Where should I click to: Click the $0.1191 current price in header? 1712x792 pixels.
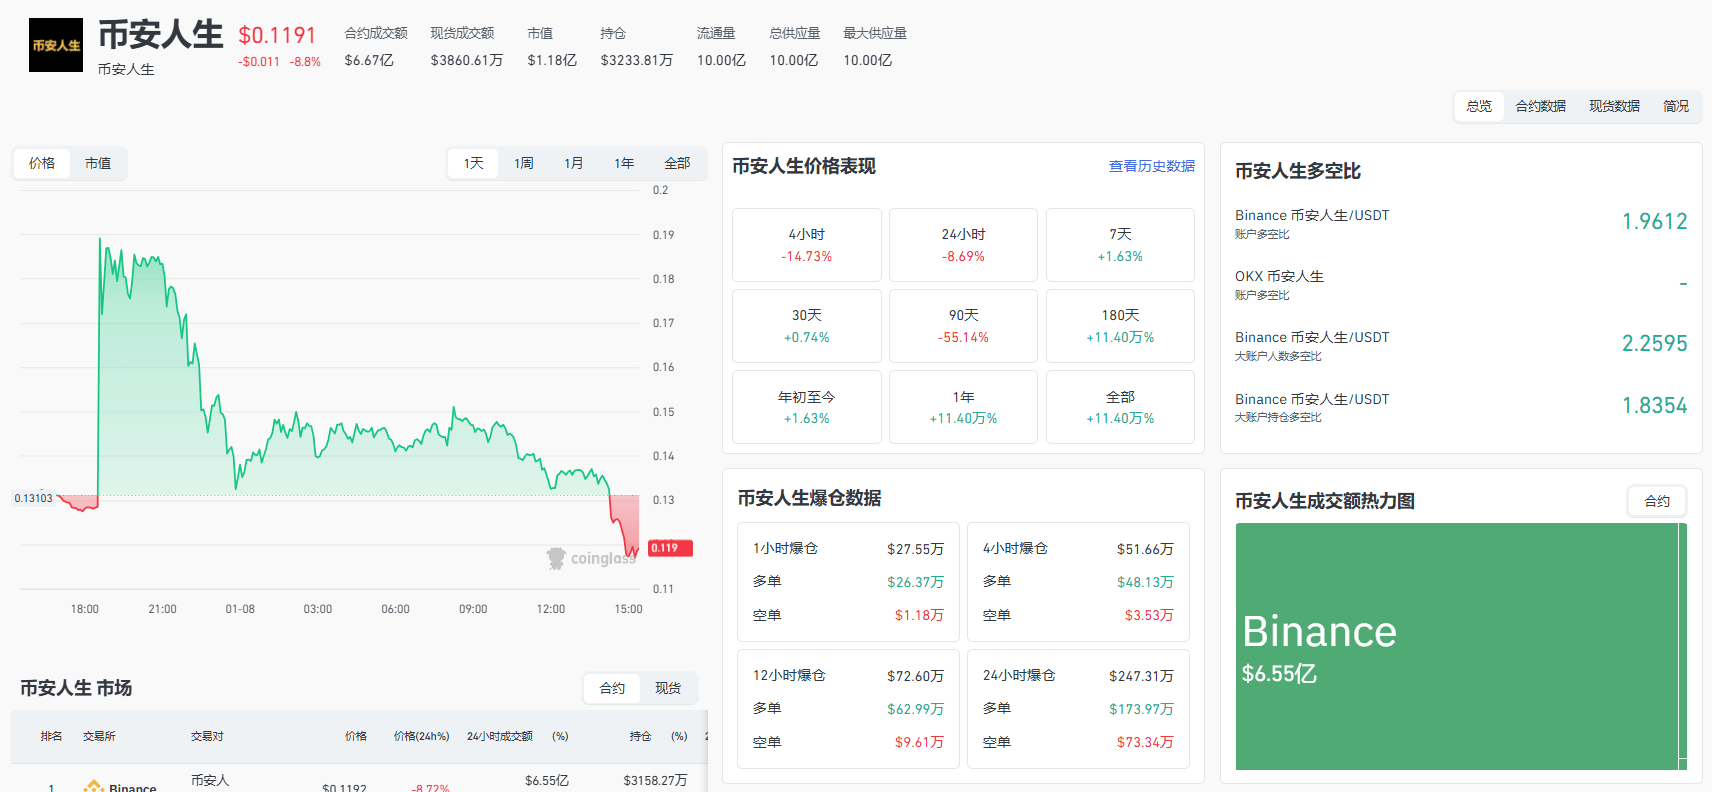[277, 36]
